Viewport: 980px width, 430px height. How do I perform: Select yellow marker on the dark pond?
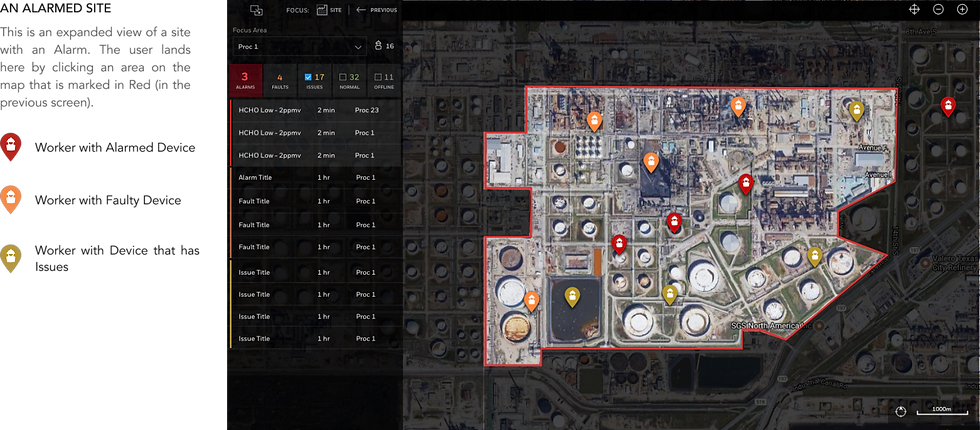pos(571,297)
